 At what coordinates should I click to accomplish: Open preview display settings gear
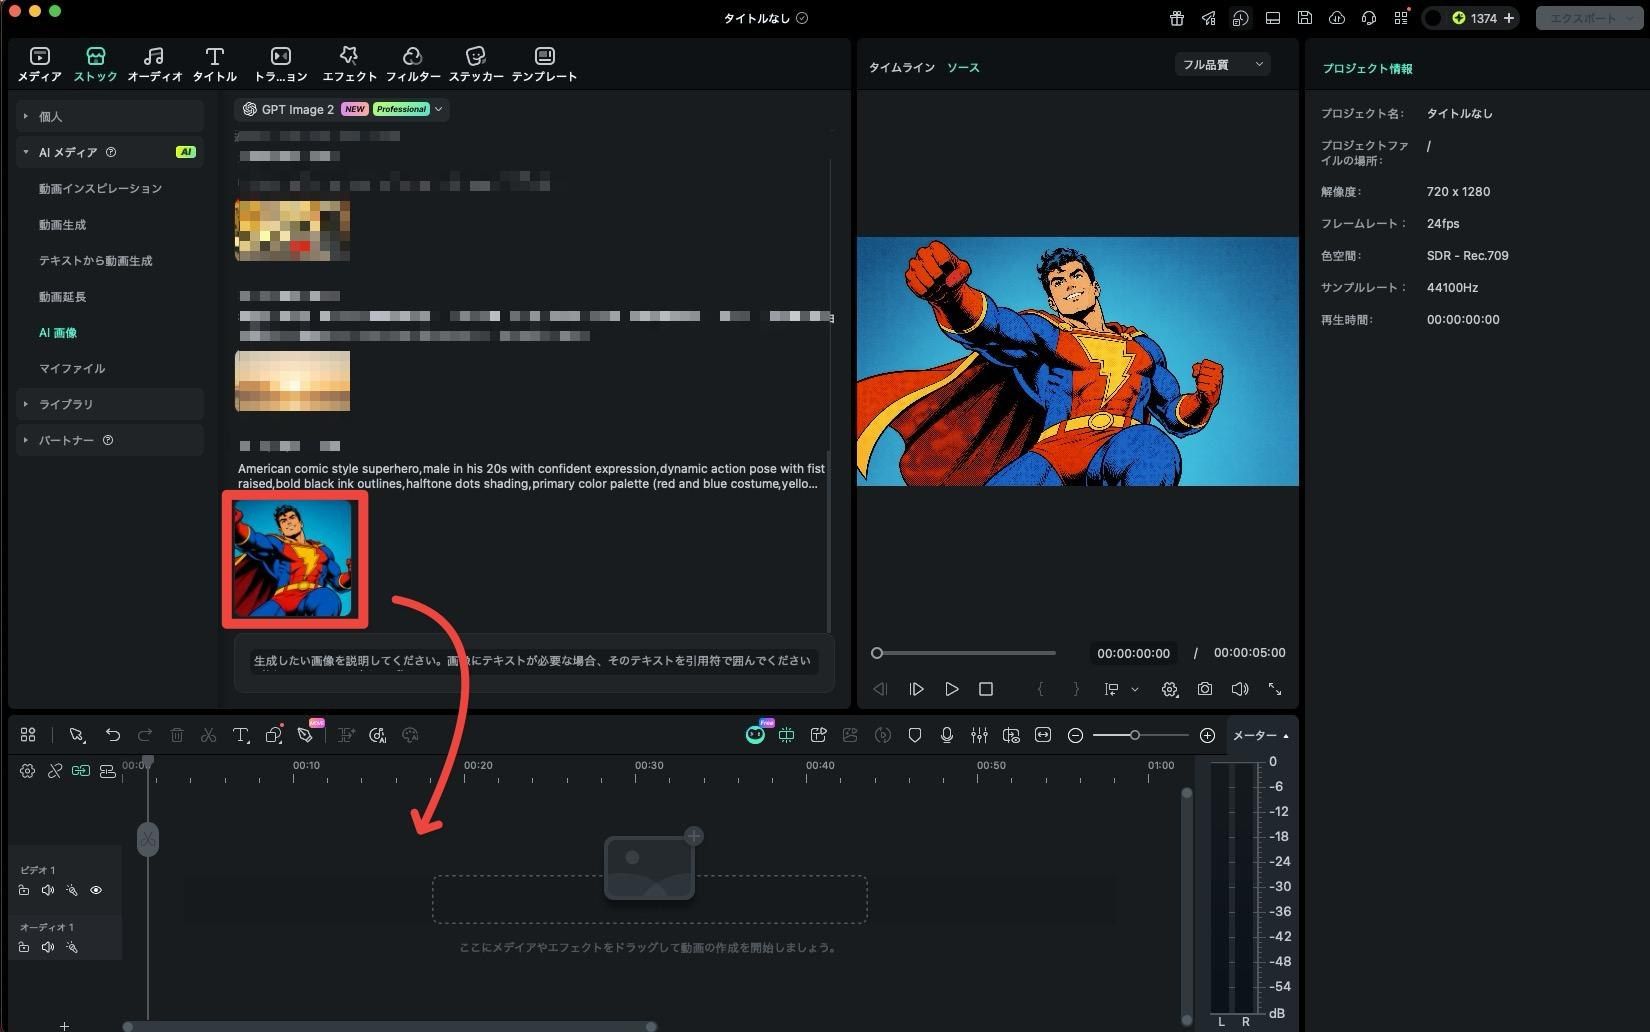pos(1170,689)
